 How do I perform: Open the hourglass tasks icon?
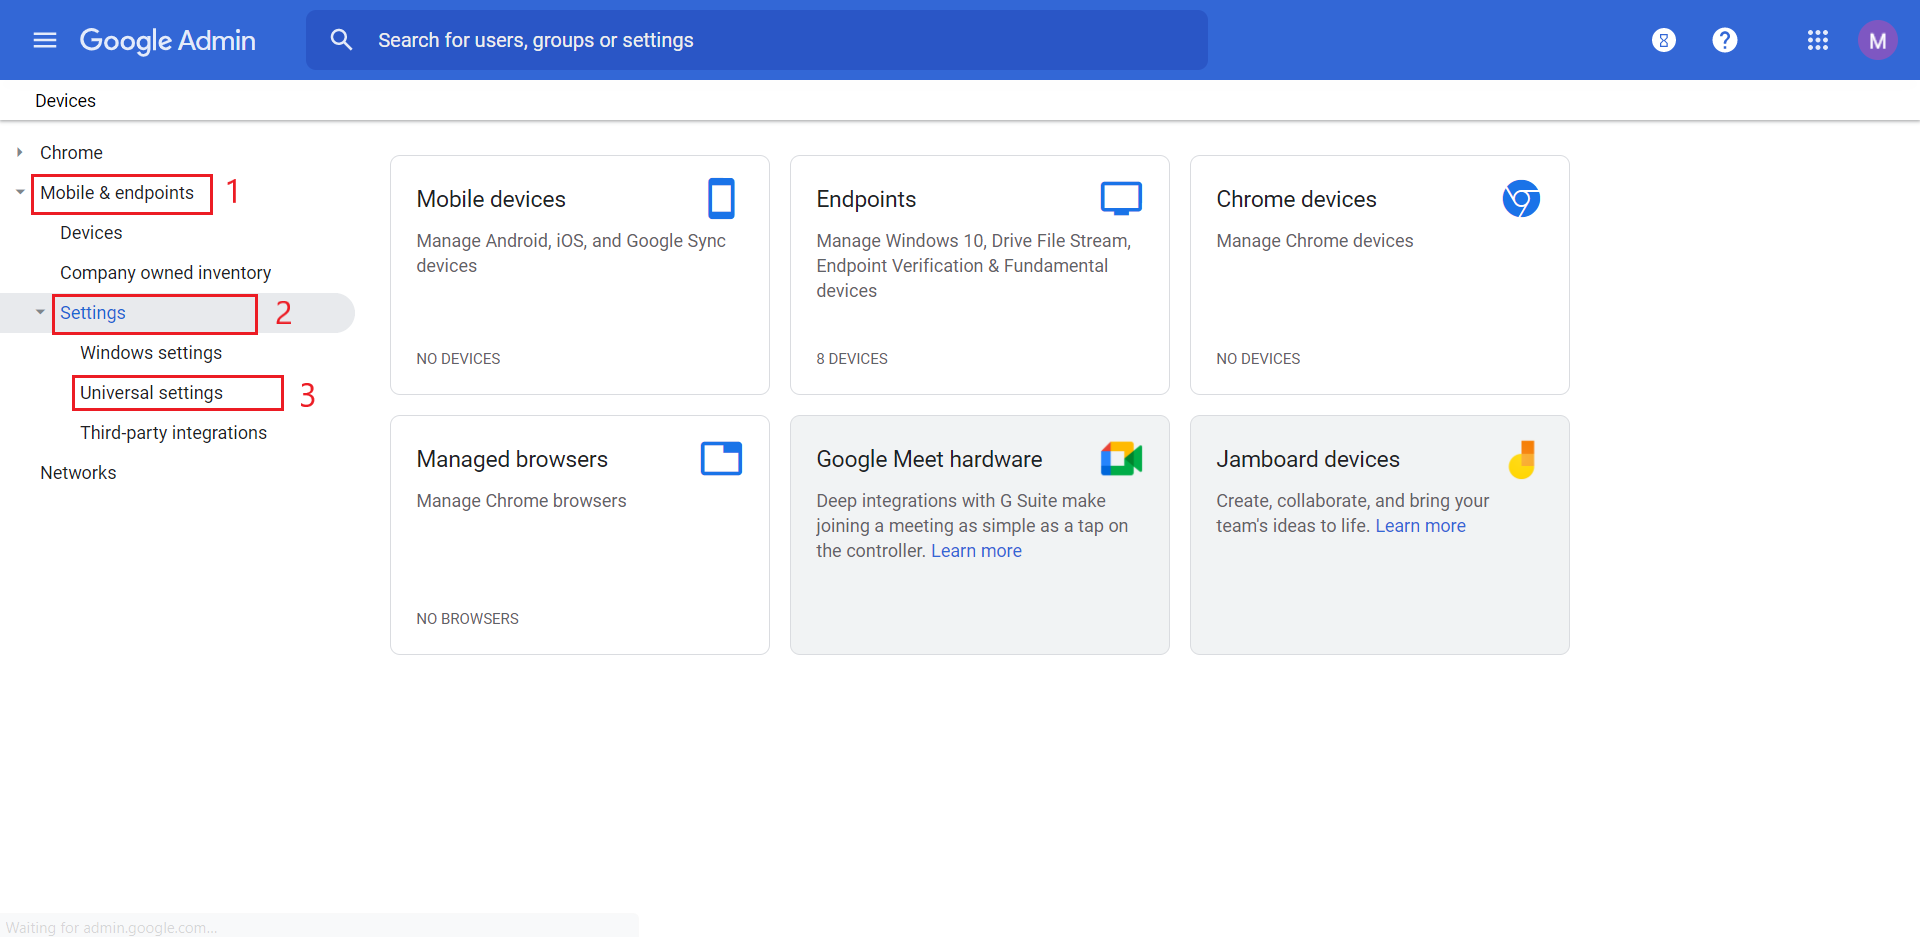pyautogui.click(x=1663, y=40)
